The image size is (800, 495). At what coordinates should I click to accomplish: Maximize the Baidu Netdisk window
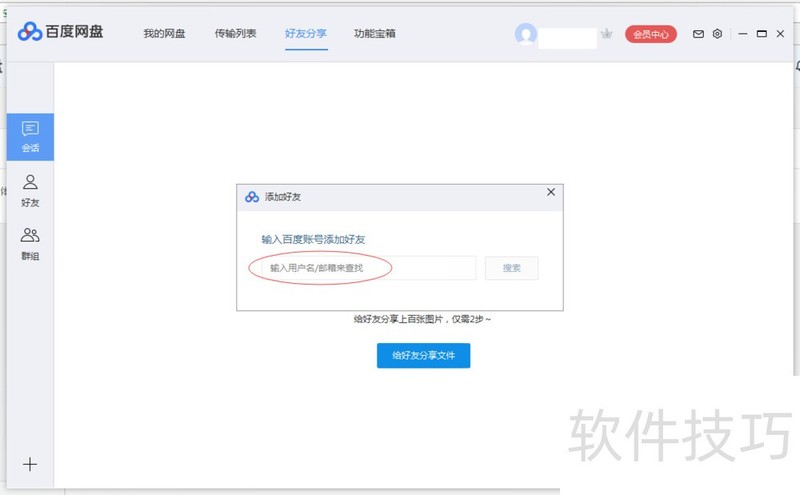[762, 34]
